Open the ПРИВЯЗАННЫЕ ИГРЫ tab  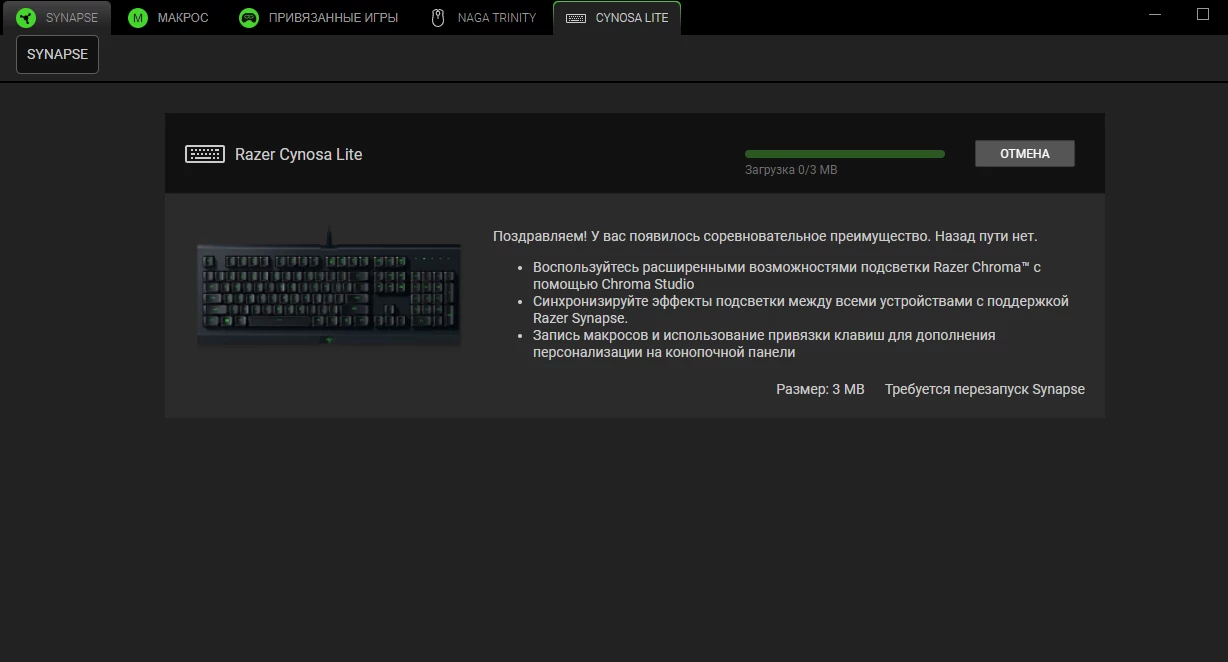[x=318, y=18]
